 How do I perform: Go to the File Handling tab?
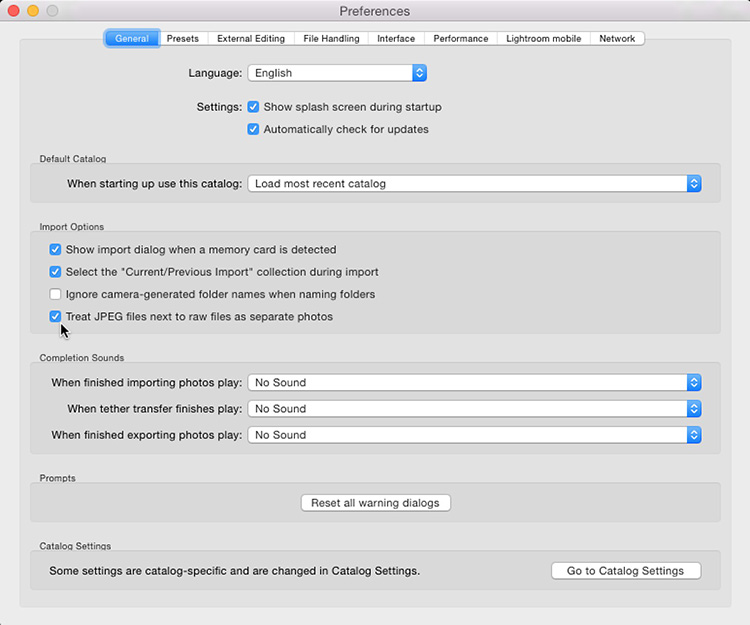click(x=331, y=38)
